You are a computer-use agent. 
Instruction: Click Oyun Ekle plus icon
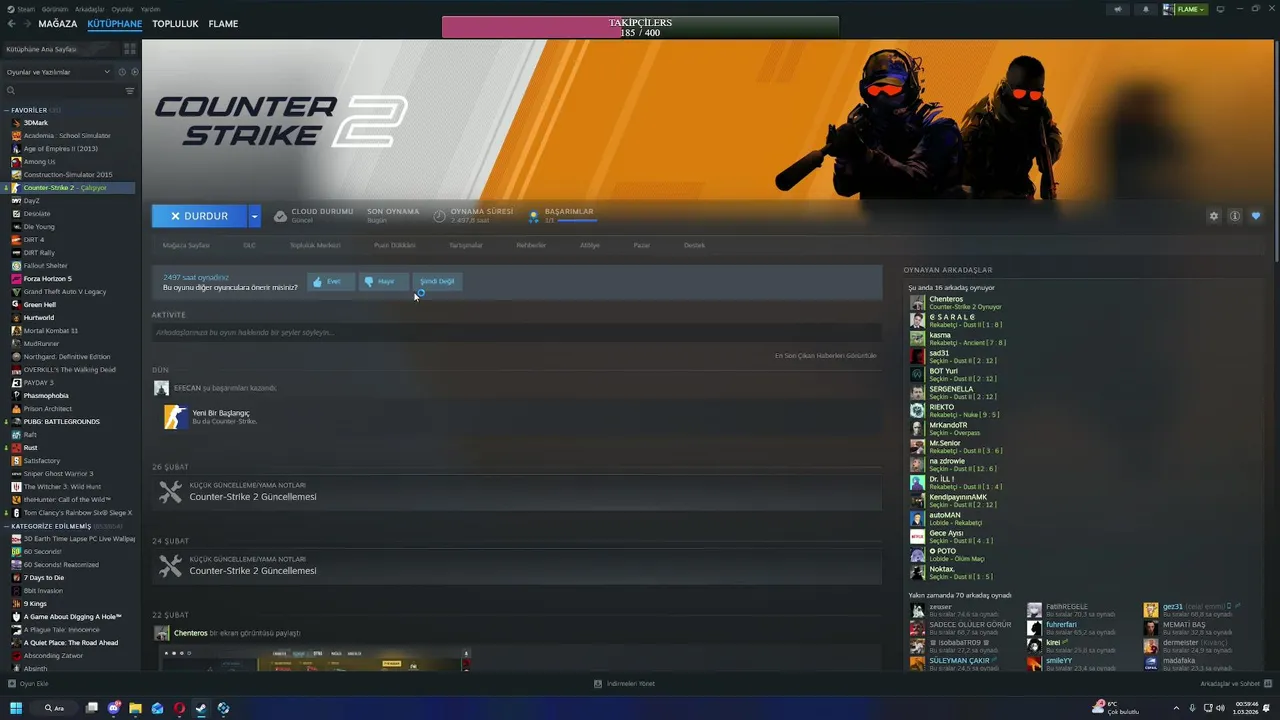pyautogui.click(x=12, y=684)
